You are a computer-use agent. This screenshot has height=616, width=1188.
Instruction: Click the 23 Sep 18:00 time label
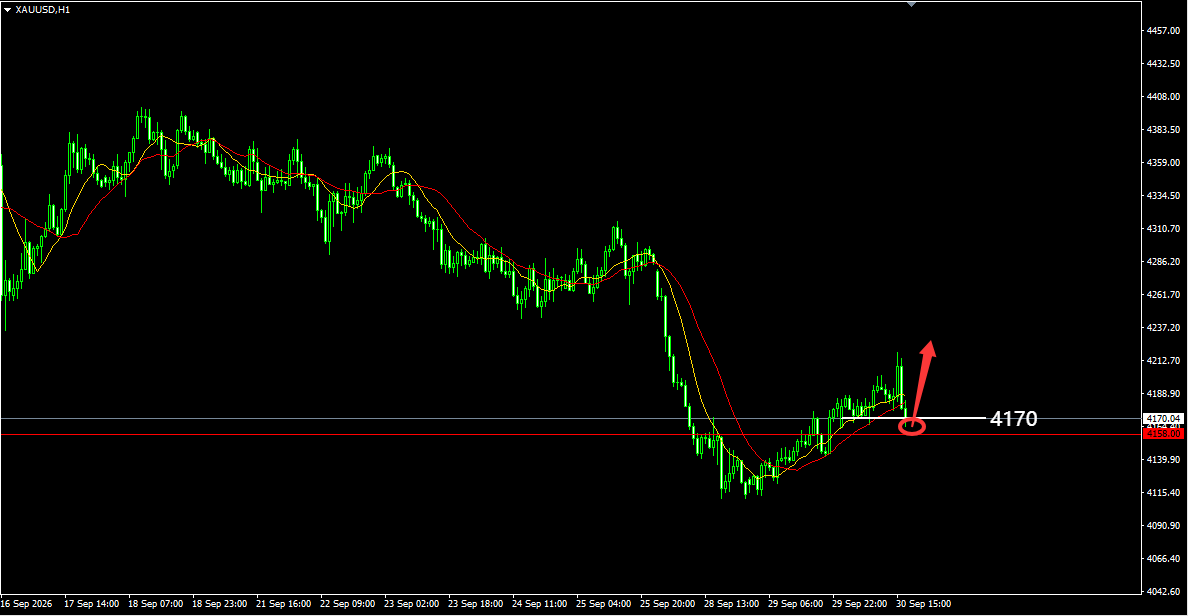tap(476, 604)
